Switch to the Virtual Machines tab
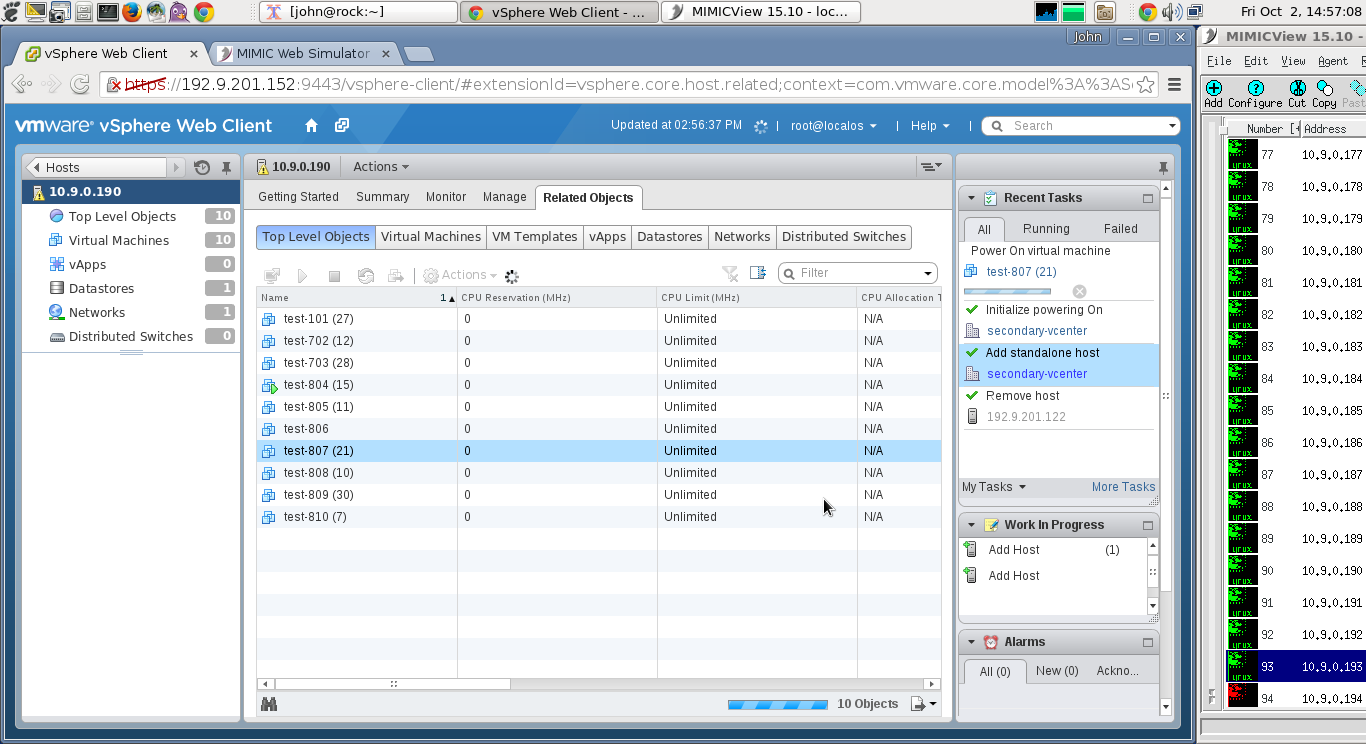 [x=431, y=237]
